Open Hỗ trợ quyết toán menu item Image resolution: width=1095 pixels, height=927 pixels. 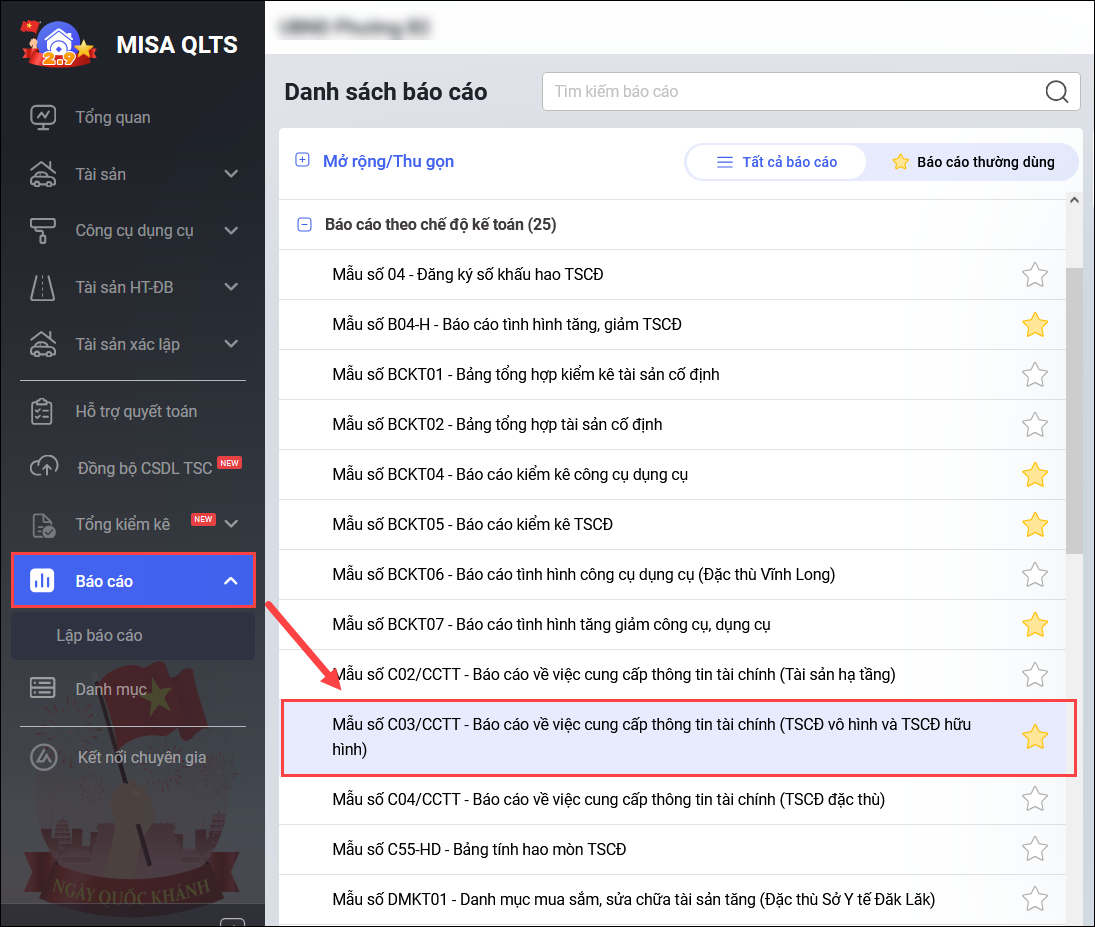coord(136,411)
